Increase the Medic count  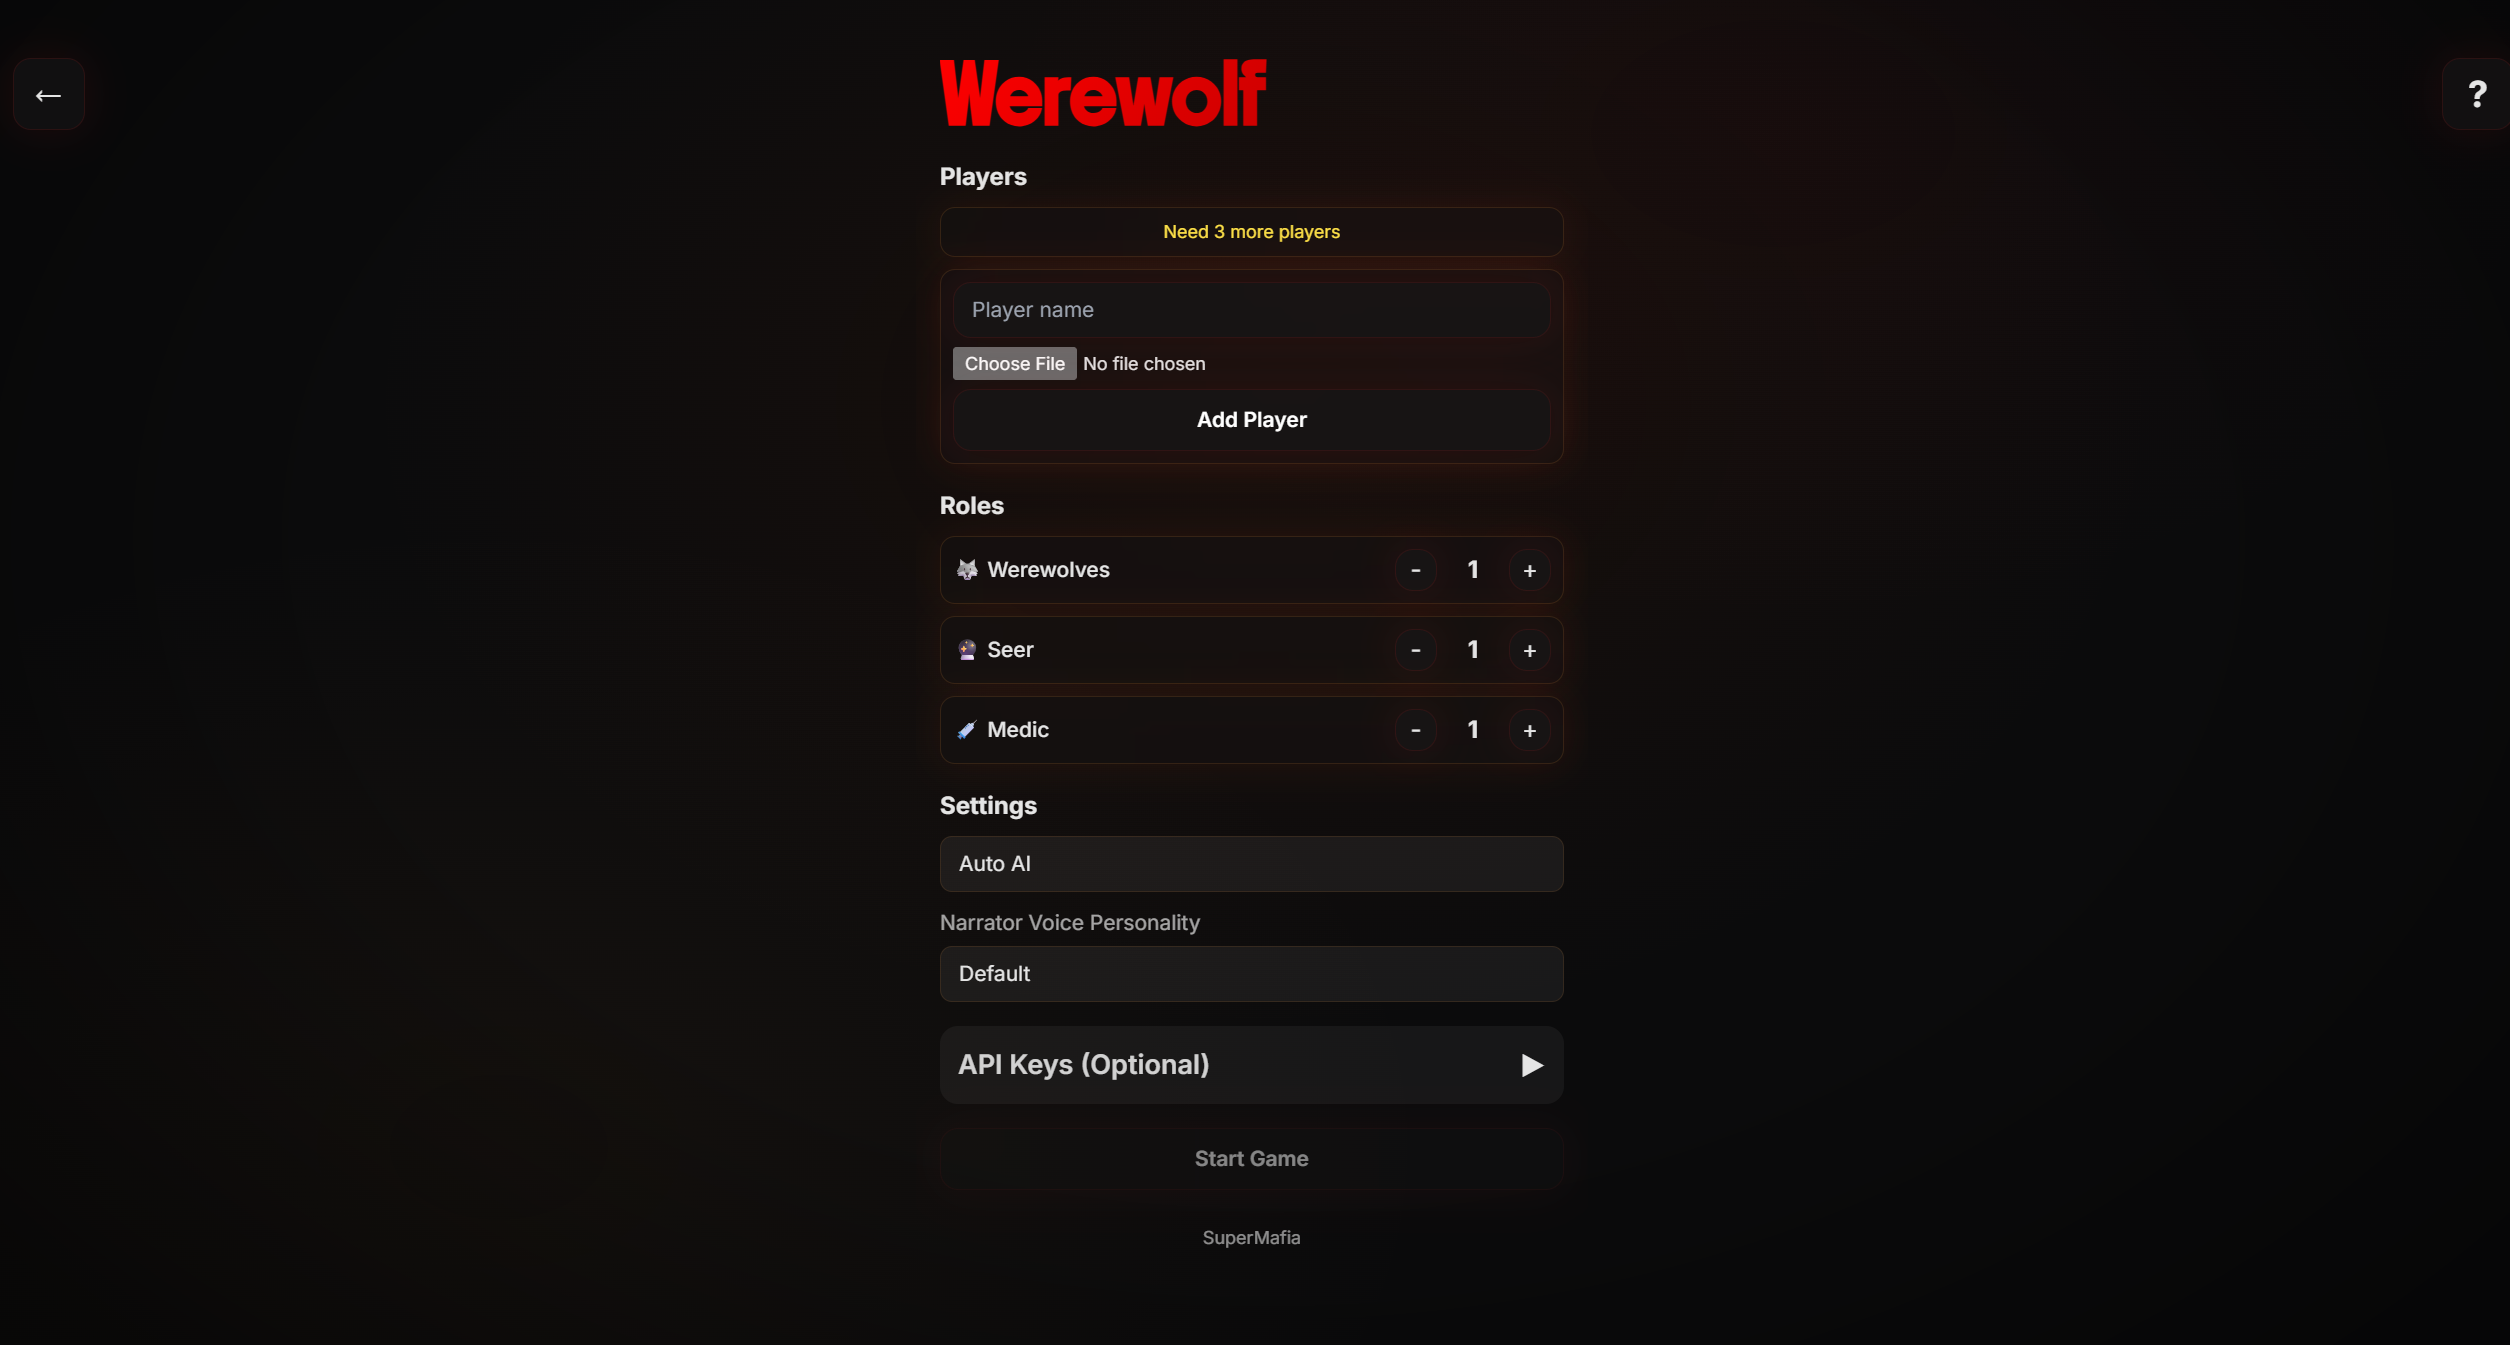pos(1529,730)
